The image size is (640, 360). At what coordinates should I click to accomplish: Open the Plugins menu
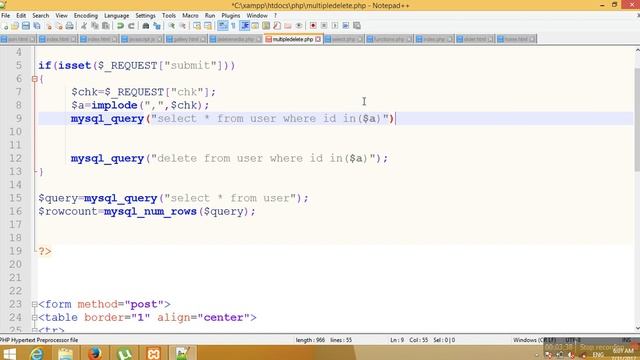click(231, 16)
